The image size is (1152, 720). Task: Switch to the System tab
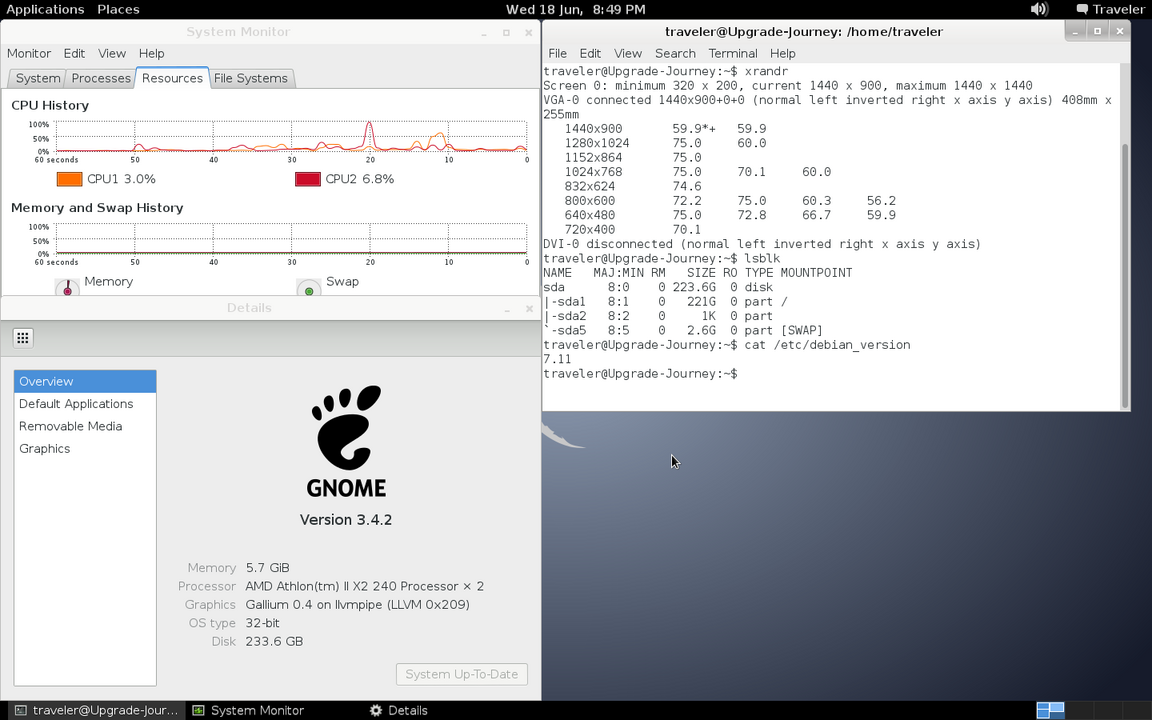(37, 79)
